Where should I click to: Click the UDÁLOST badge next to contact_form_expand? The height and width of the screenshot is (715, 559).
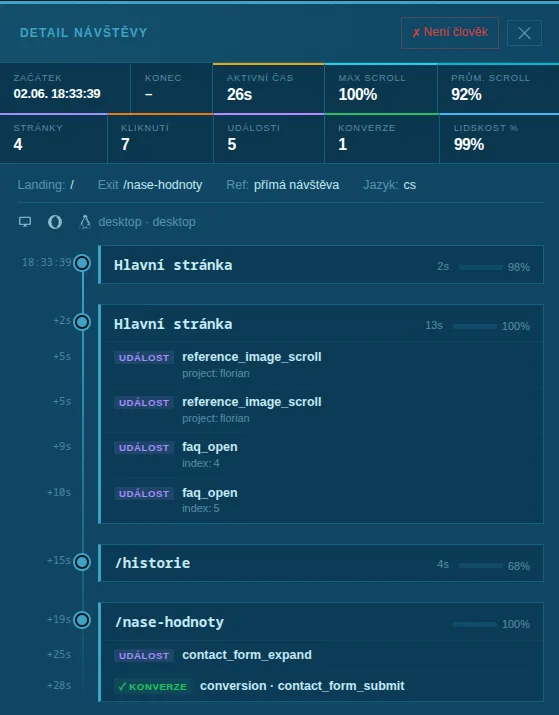144,656
